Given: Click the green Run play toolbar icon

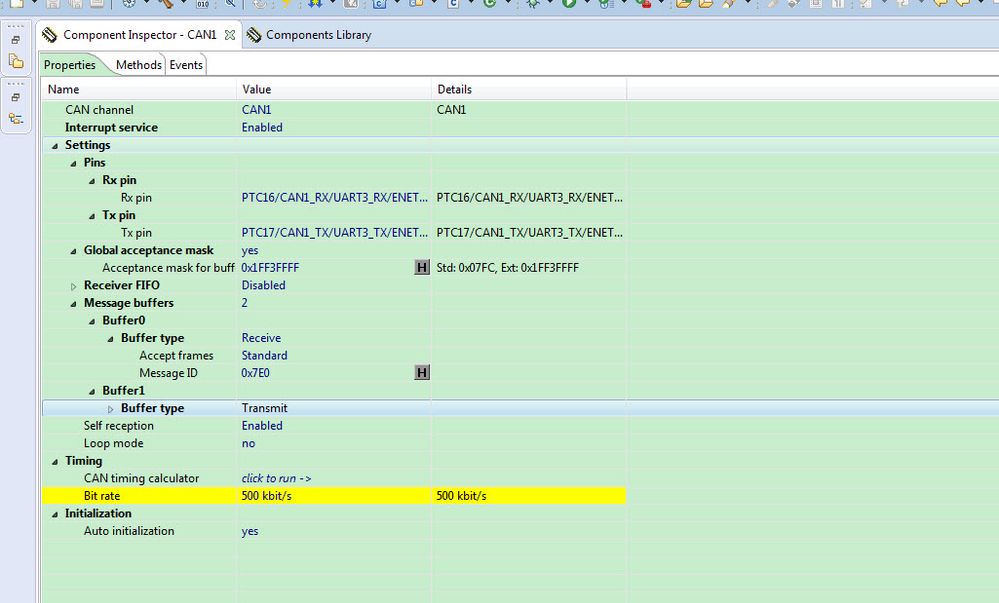Looking at the screenshot, I should coord(569,3).
